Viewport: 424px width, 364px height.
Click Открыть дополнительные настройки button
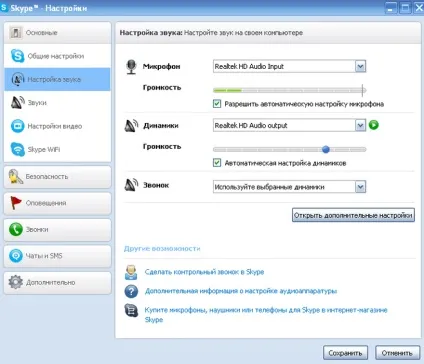click(x=353, y=215)
